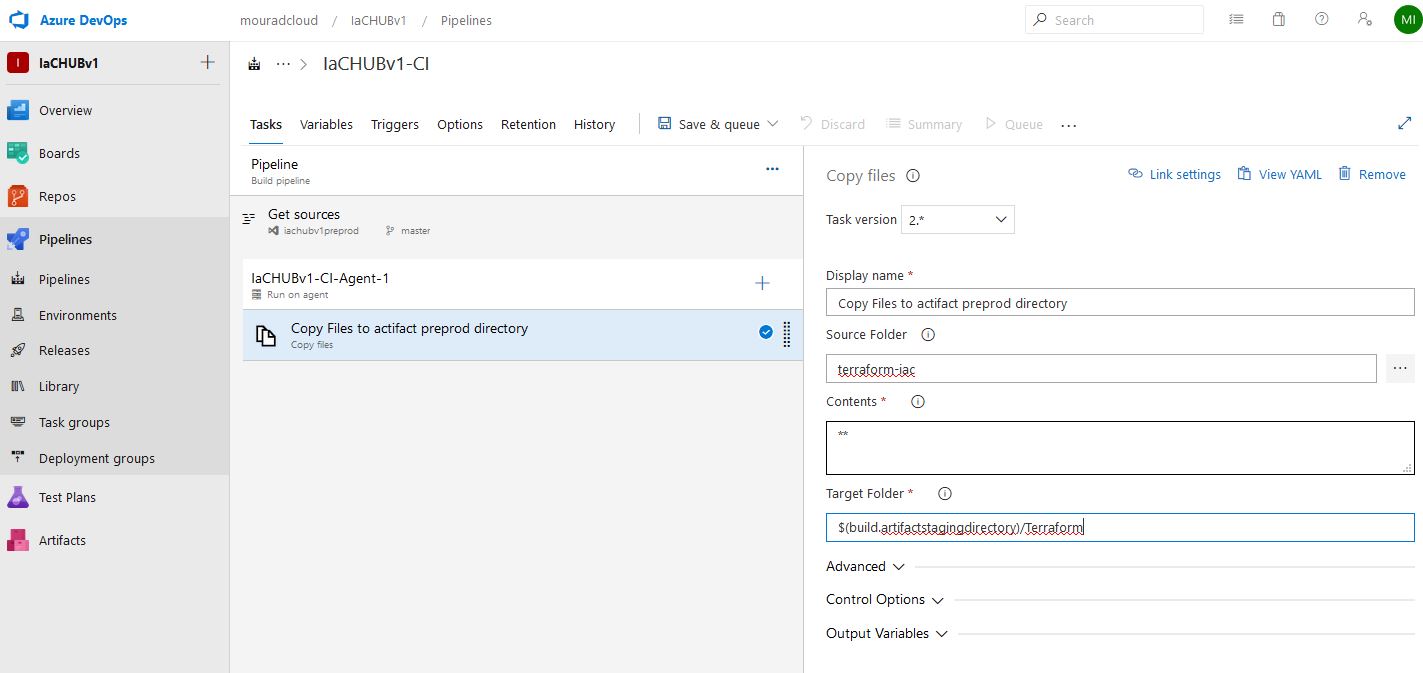Click the View YAML link
The image size is (1423, 673).
(x=1279, y=174)
